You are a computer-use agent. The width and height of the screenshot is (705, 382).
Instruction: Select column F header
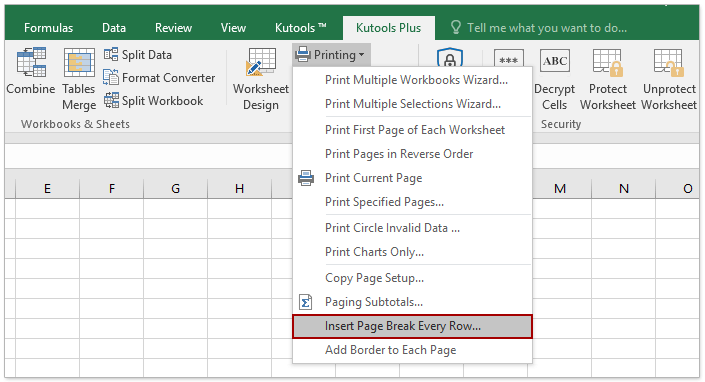tap(112, 188)
